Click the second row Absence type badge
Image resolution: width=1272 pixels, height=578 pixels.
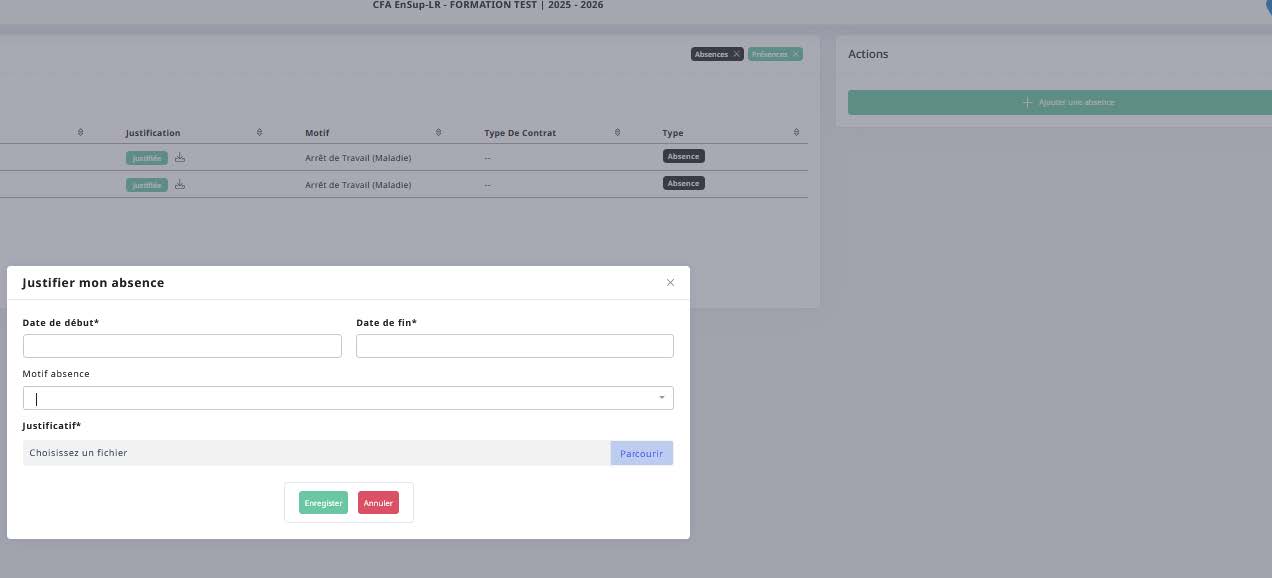(684, 183)
